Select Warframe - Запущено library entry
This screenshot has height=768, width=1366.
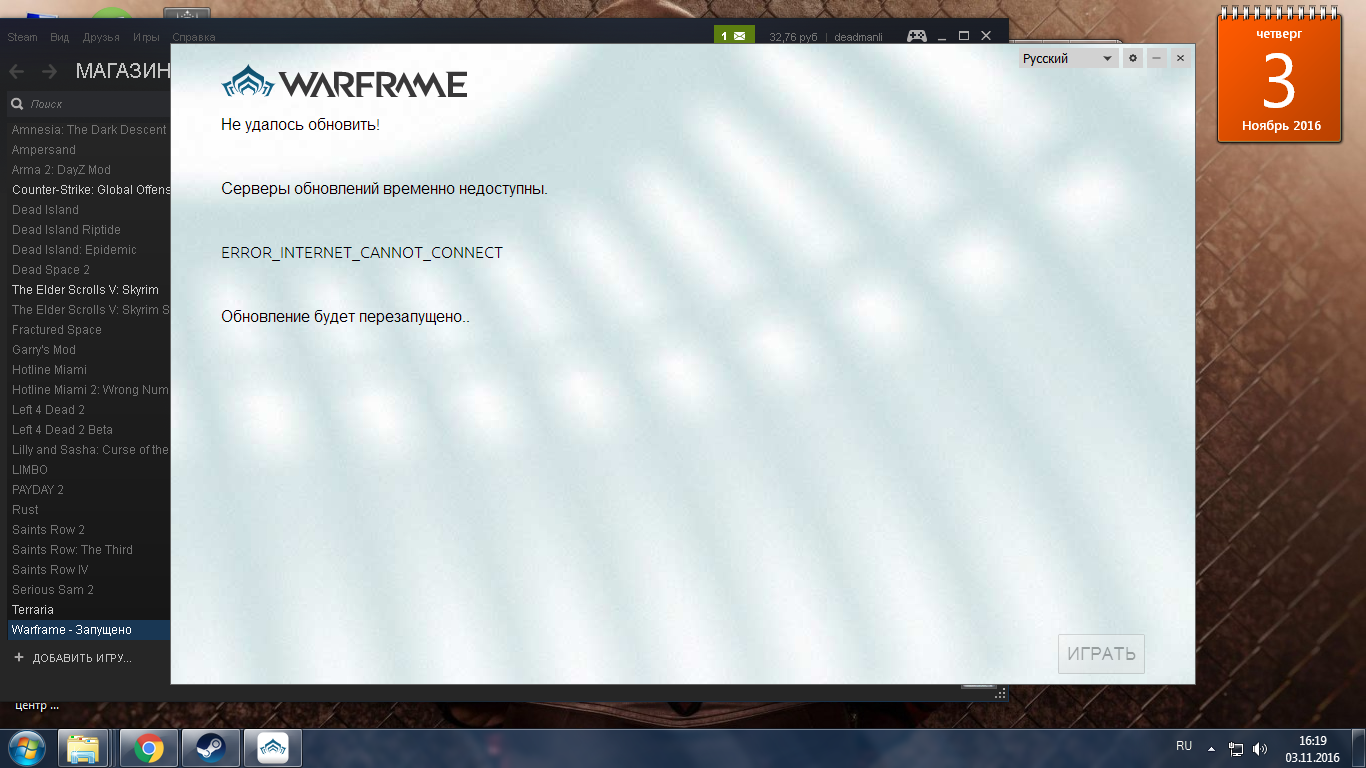tap(89, 630)
